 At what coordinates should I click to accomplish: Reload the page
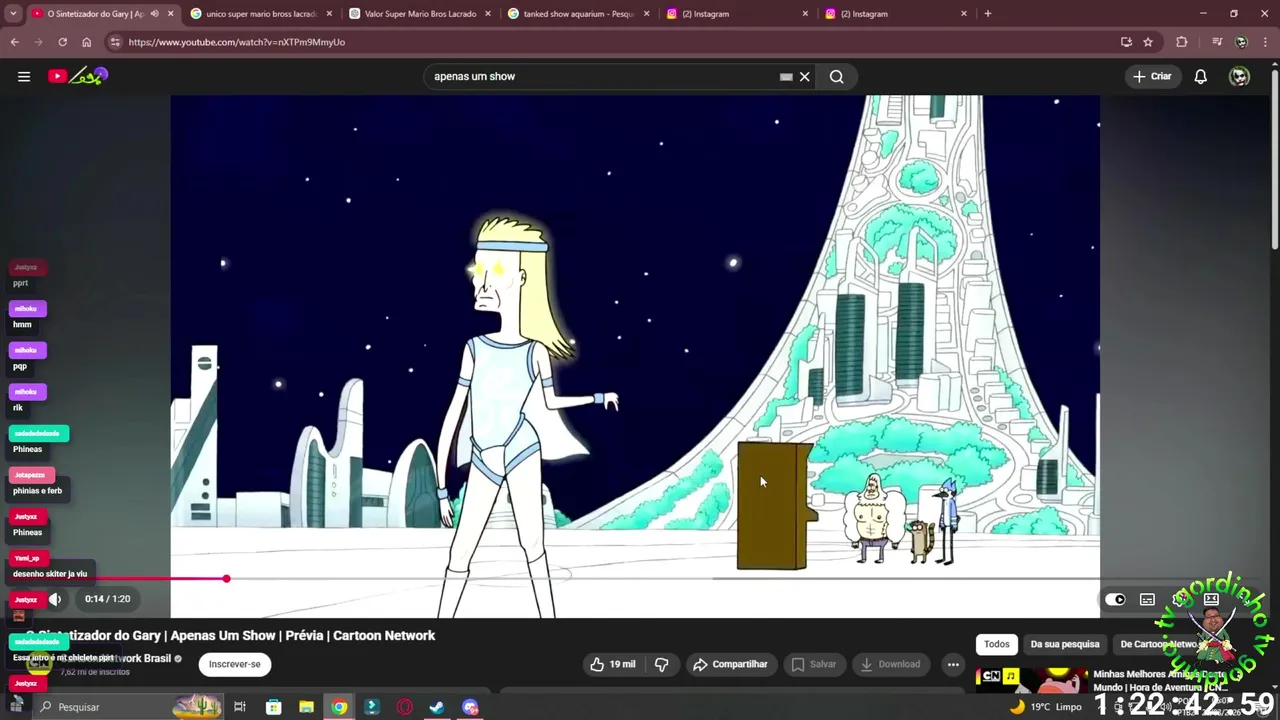pyautogui.click(x=62, y=42)
